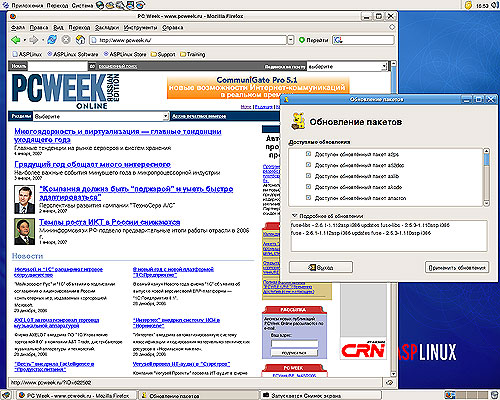This screenshot has height=400, width=500.
Task: Open the URL bar history dropdown
Action: coord(291,40)
